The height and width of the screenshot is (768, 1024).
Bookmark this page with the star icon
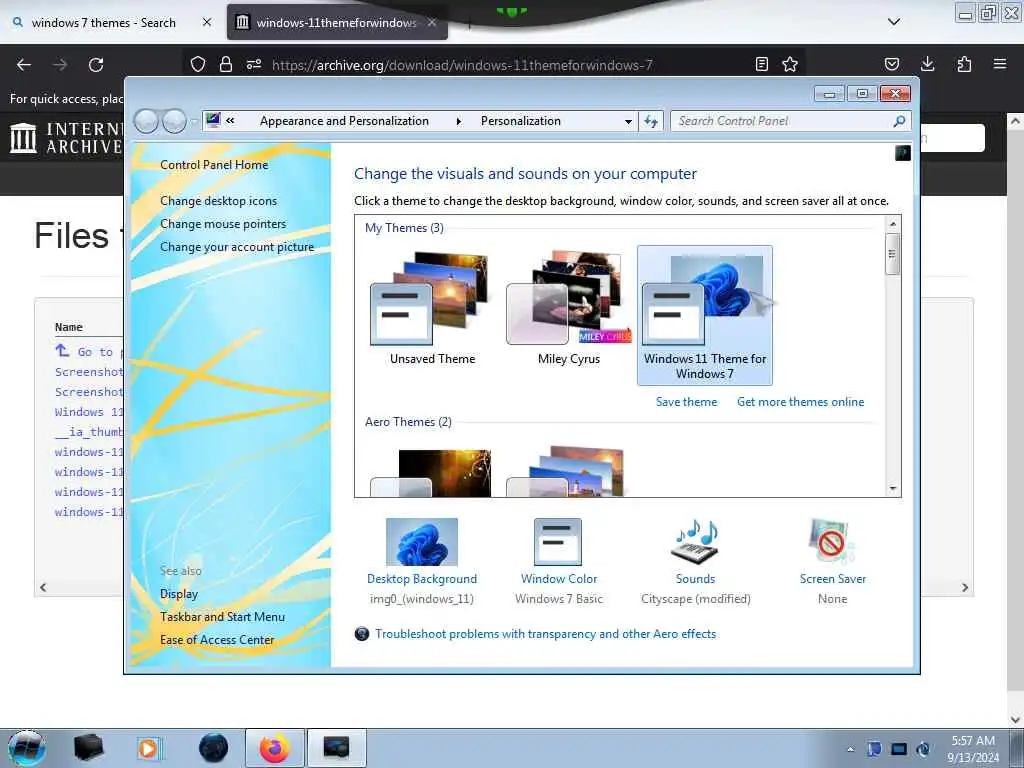tap(790, 64)
